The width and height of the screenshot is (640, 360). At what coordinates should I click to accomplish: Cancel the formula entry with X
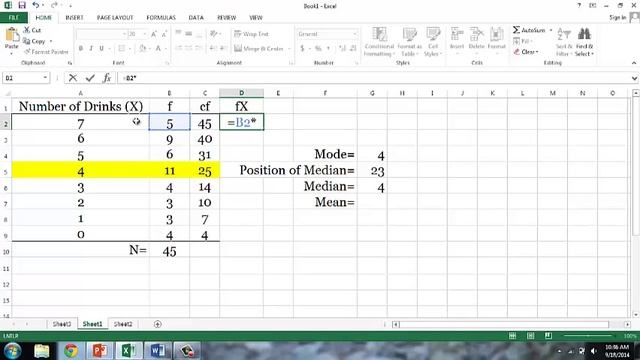(73, 78)
